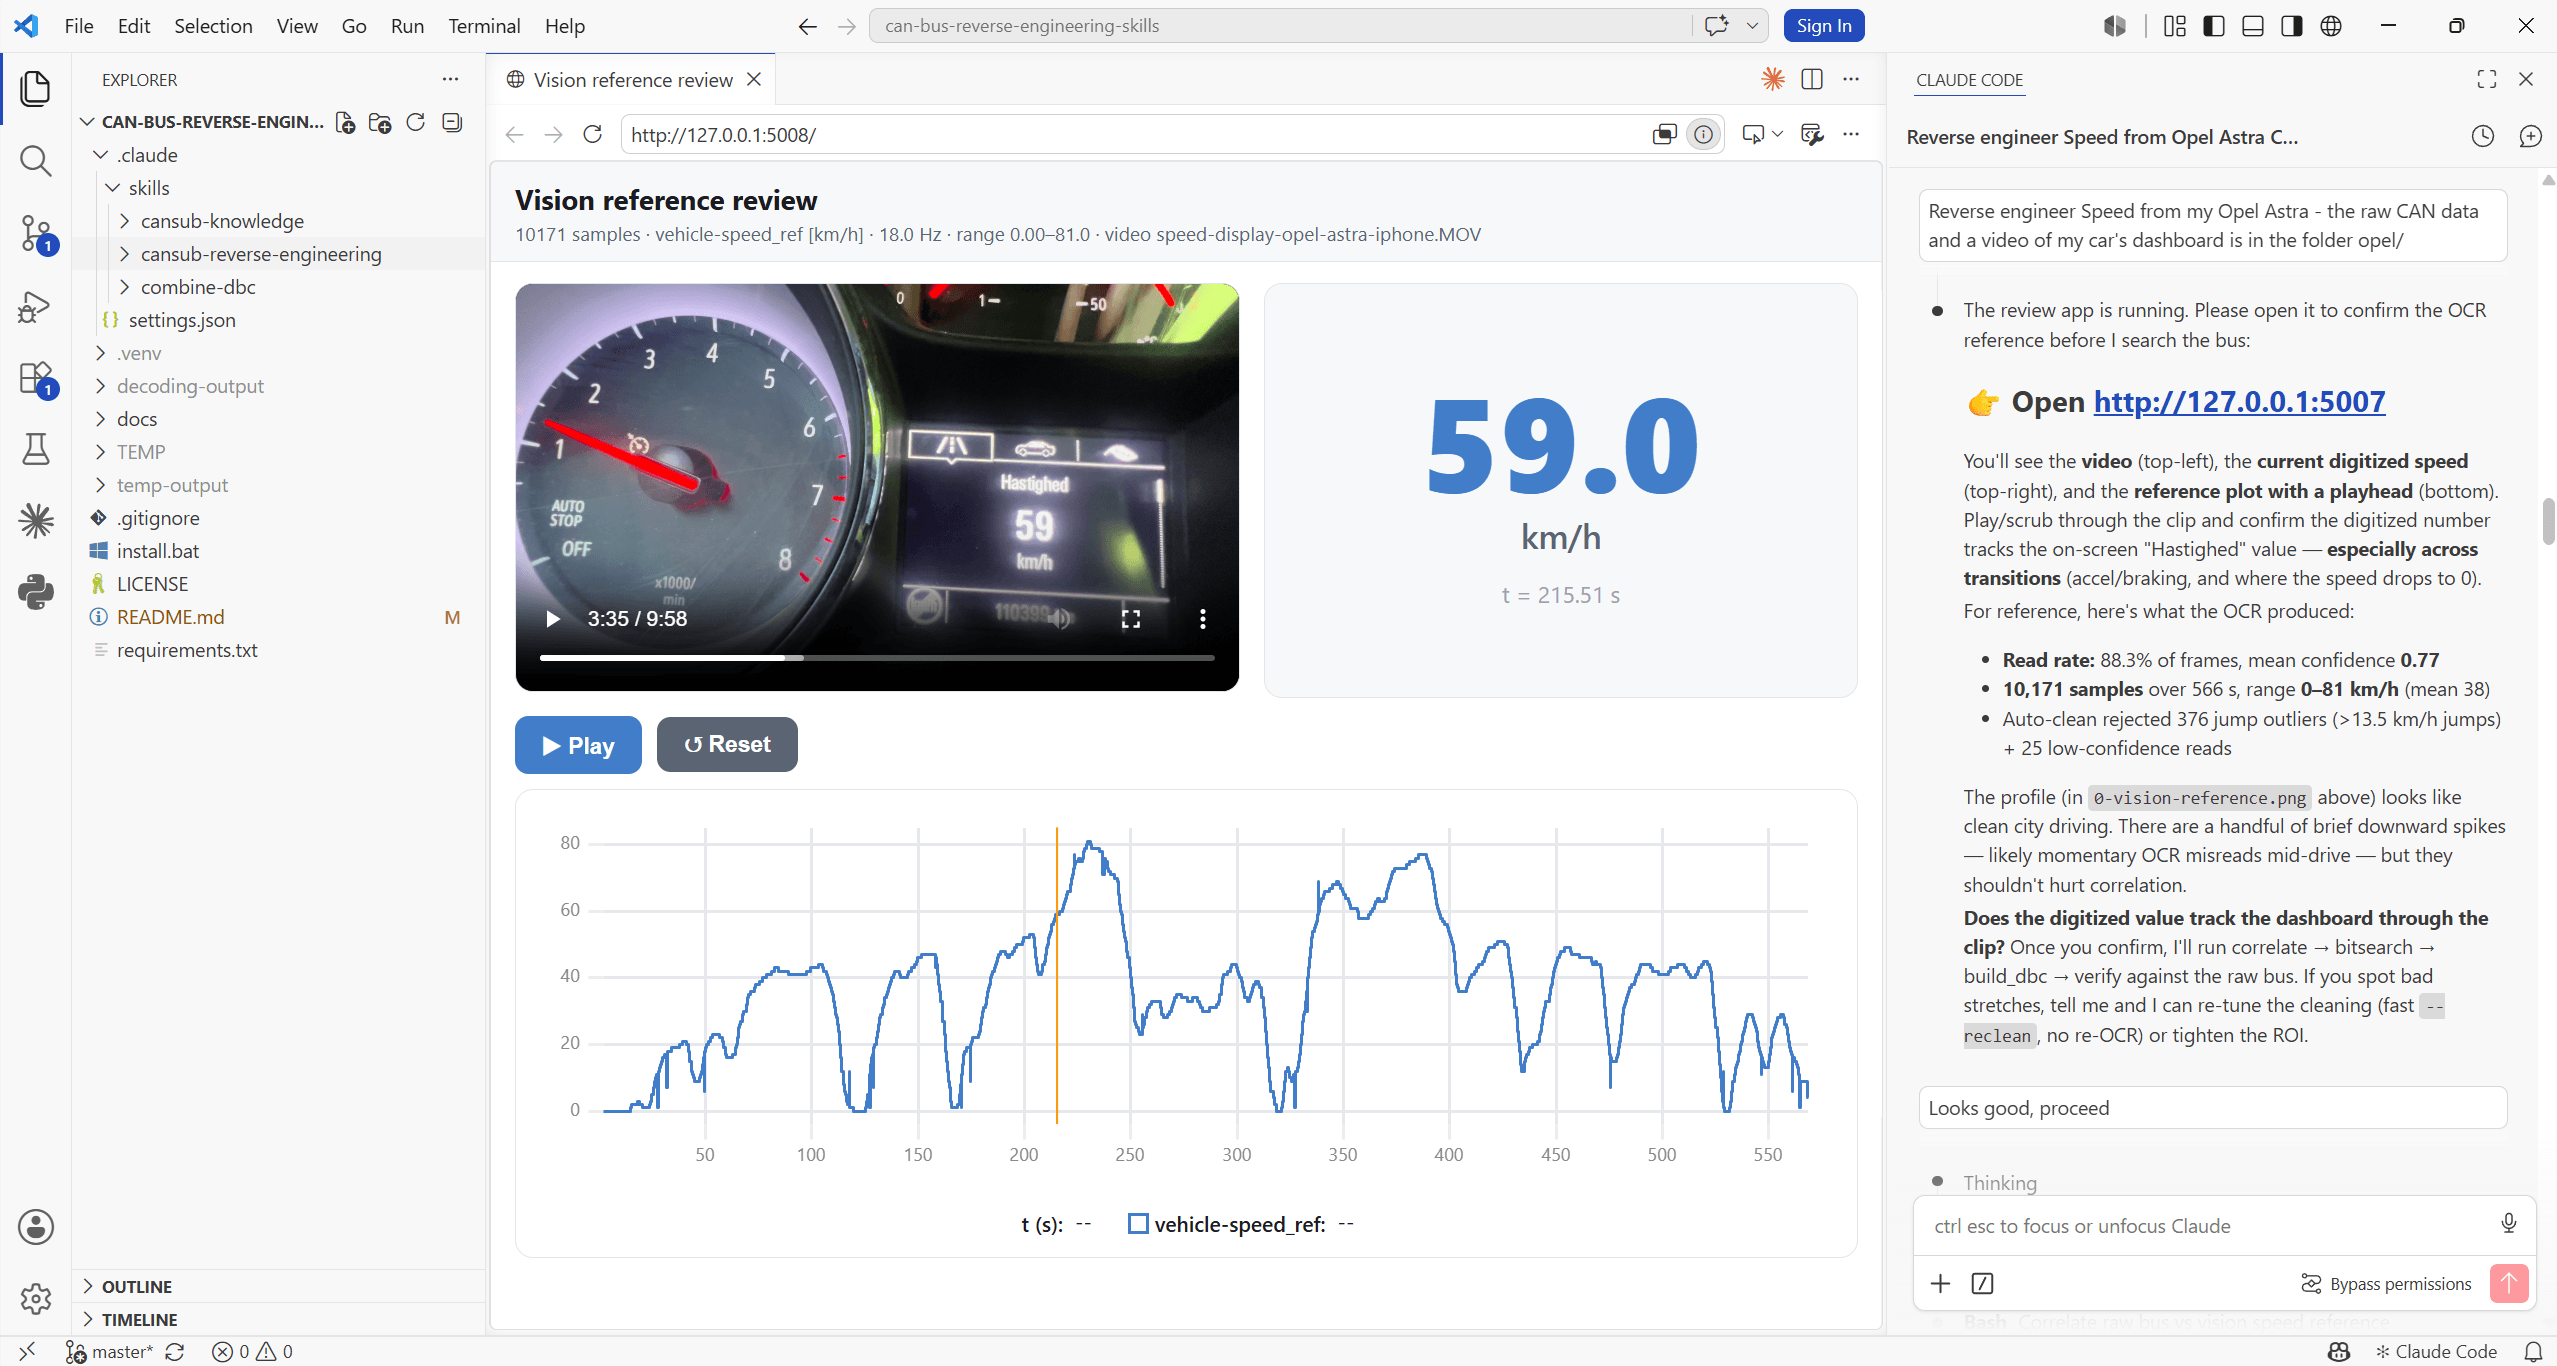Seek the video progress bar

877,657
